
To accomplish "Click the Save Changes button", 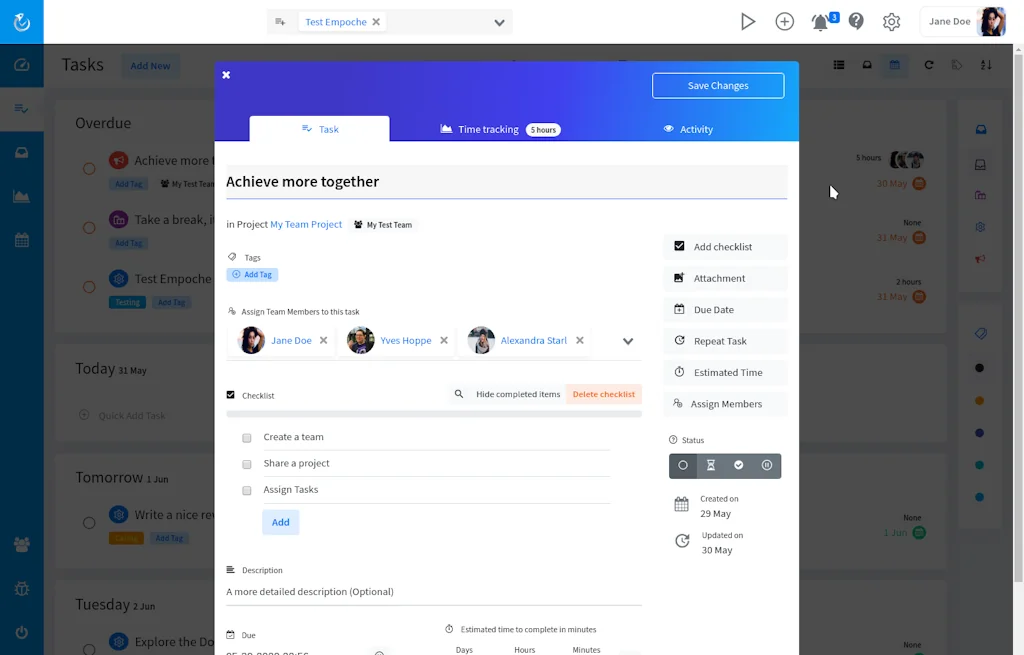I will (718, 86).
